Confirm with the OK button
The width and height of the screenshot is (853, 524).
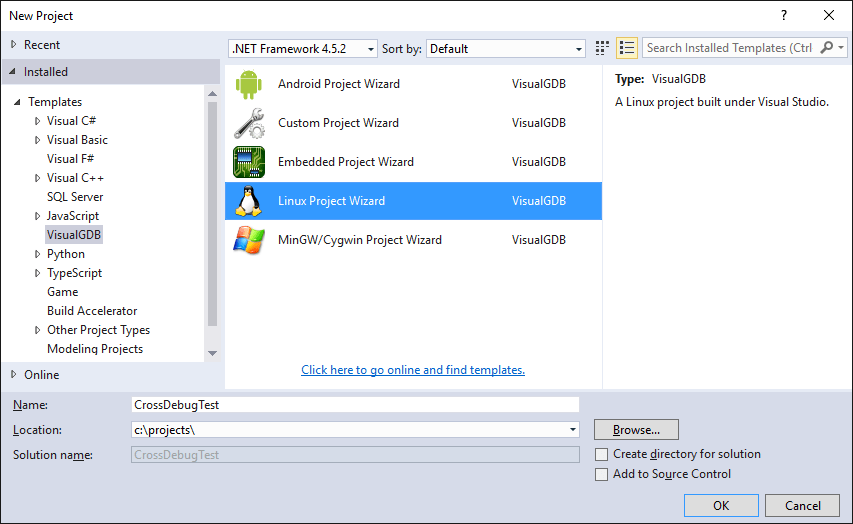[x=721, y=505]
